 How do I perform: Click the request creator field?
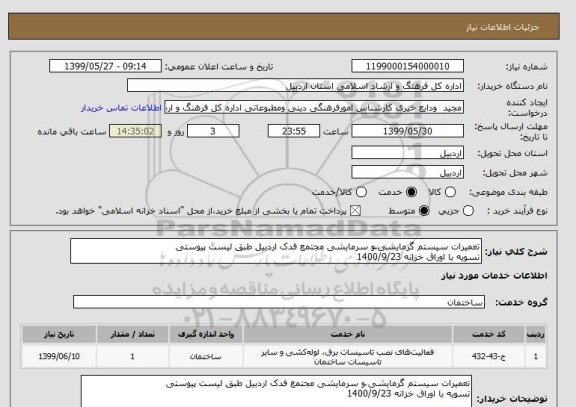(314, 108)
